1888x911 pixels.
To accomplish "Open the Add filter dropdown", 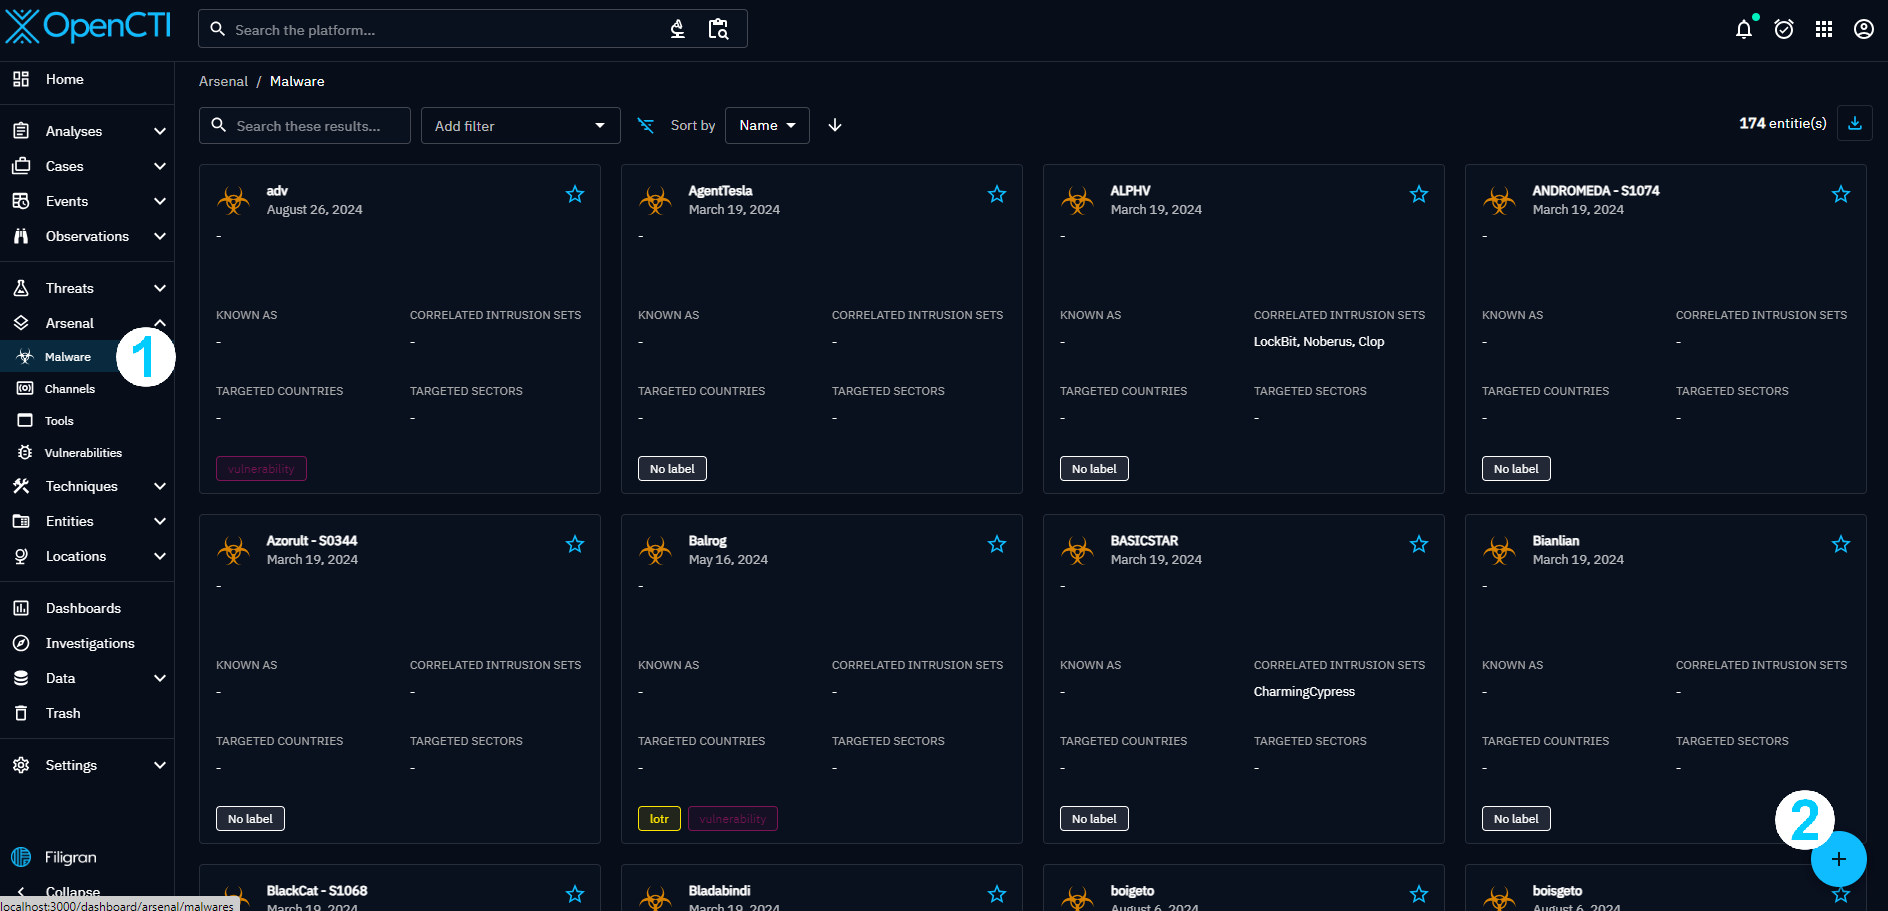I will tap(520, 126).
